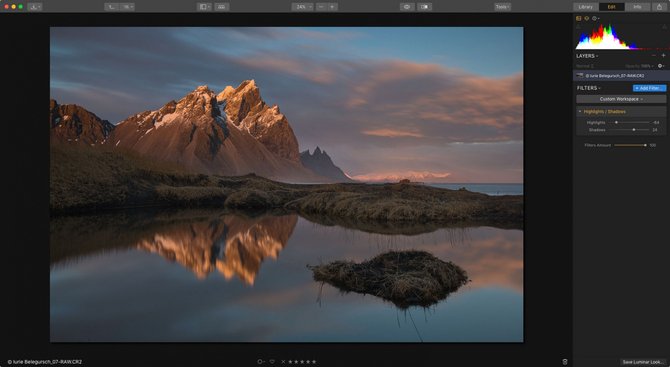Select the RAW.CR2 image layer

(x=621, y=76)
